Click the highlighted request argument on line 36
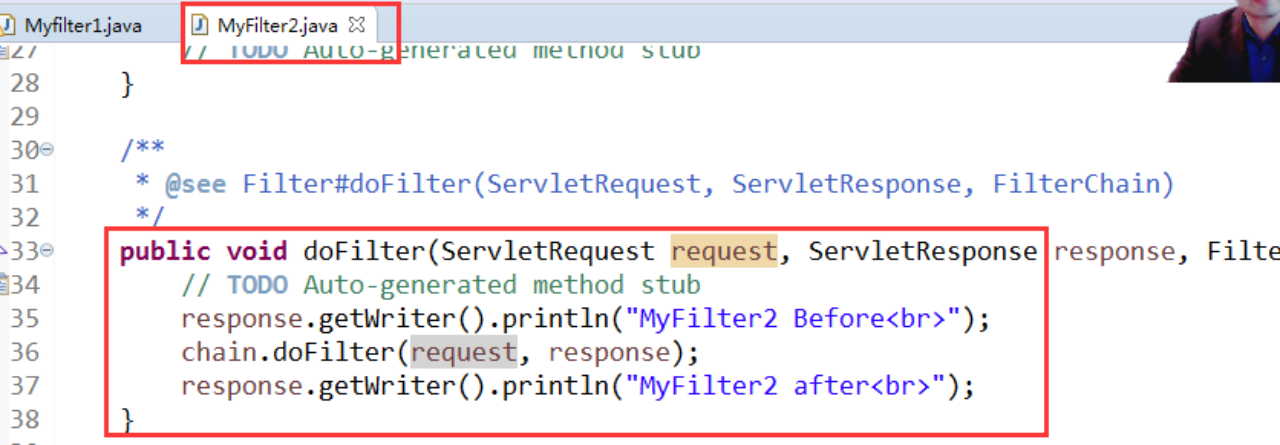This screenshot has width=1280, height=445. pos(464,353)
